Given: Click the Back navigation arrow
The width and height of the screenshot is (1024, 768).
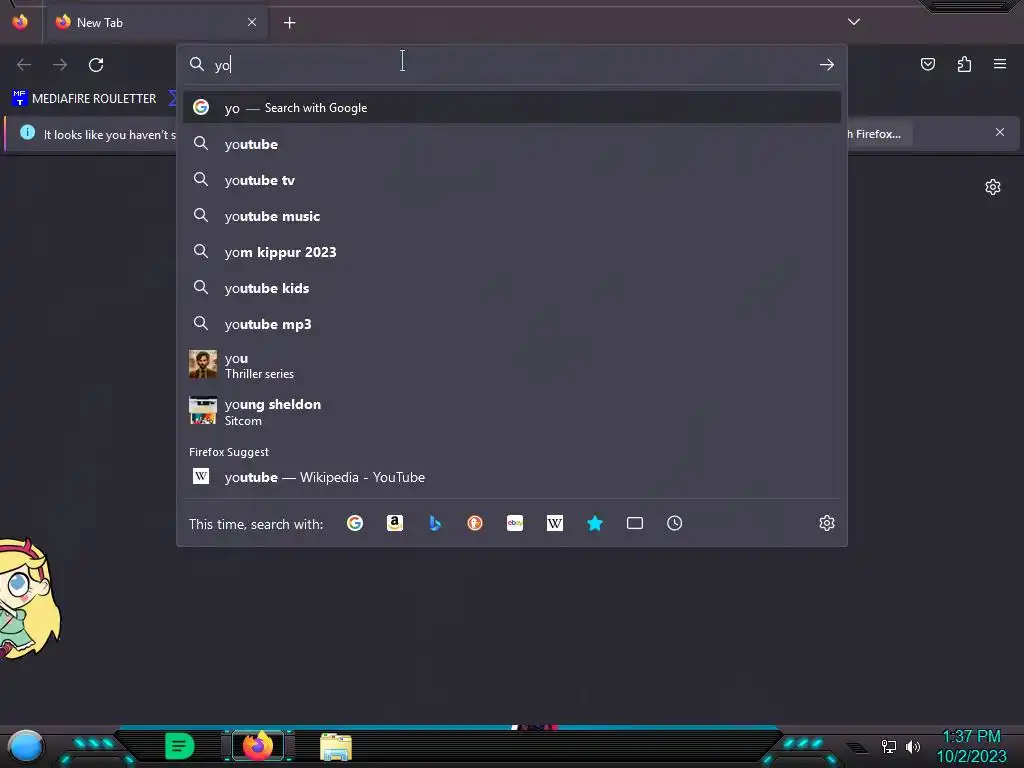Looking at the screenshot, I should (x=24, y=65).
